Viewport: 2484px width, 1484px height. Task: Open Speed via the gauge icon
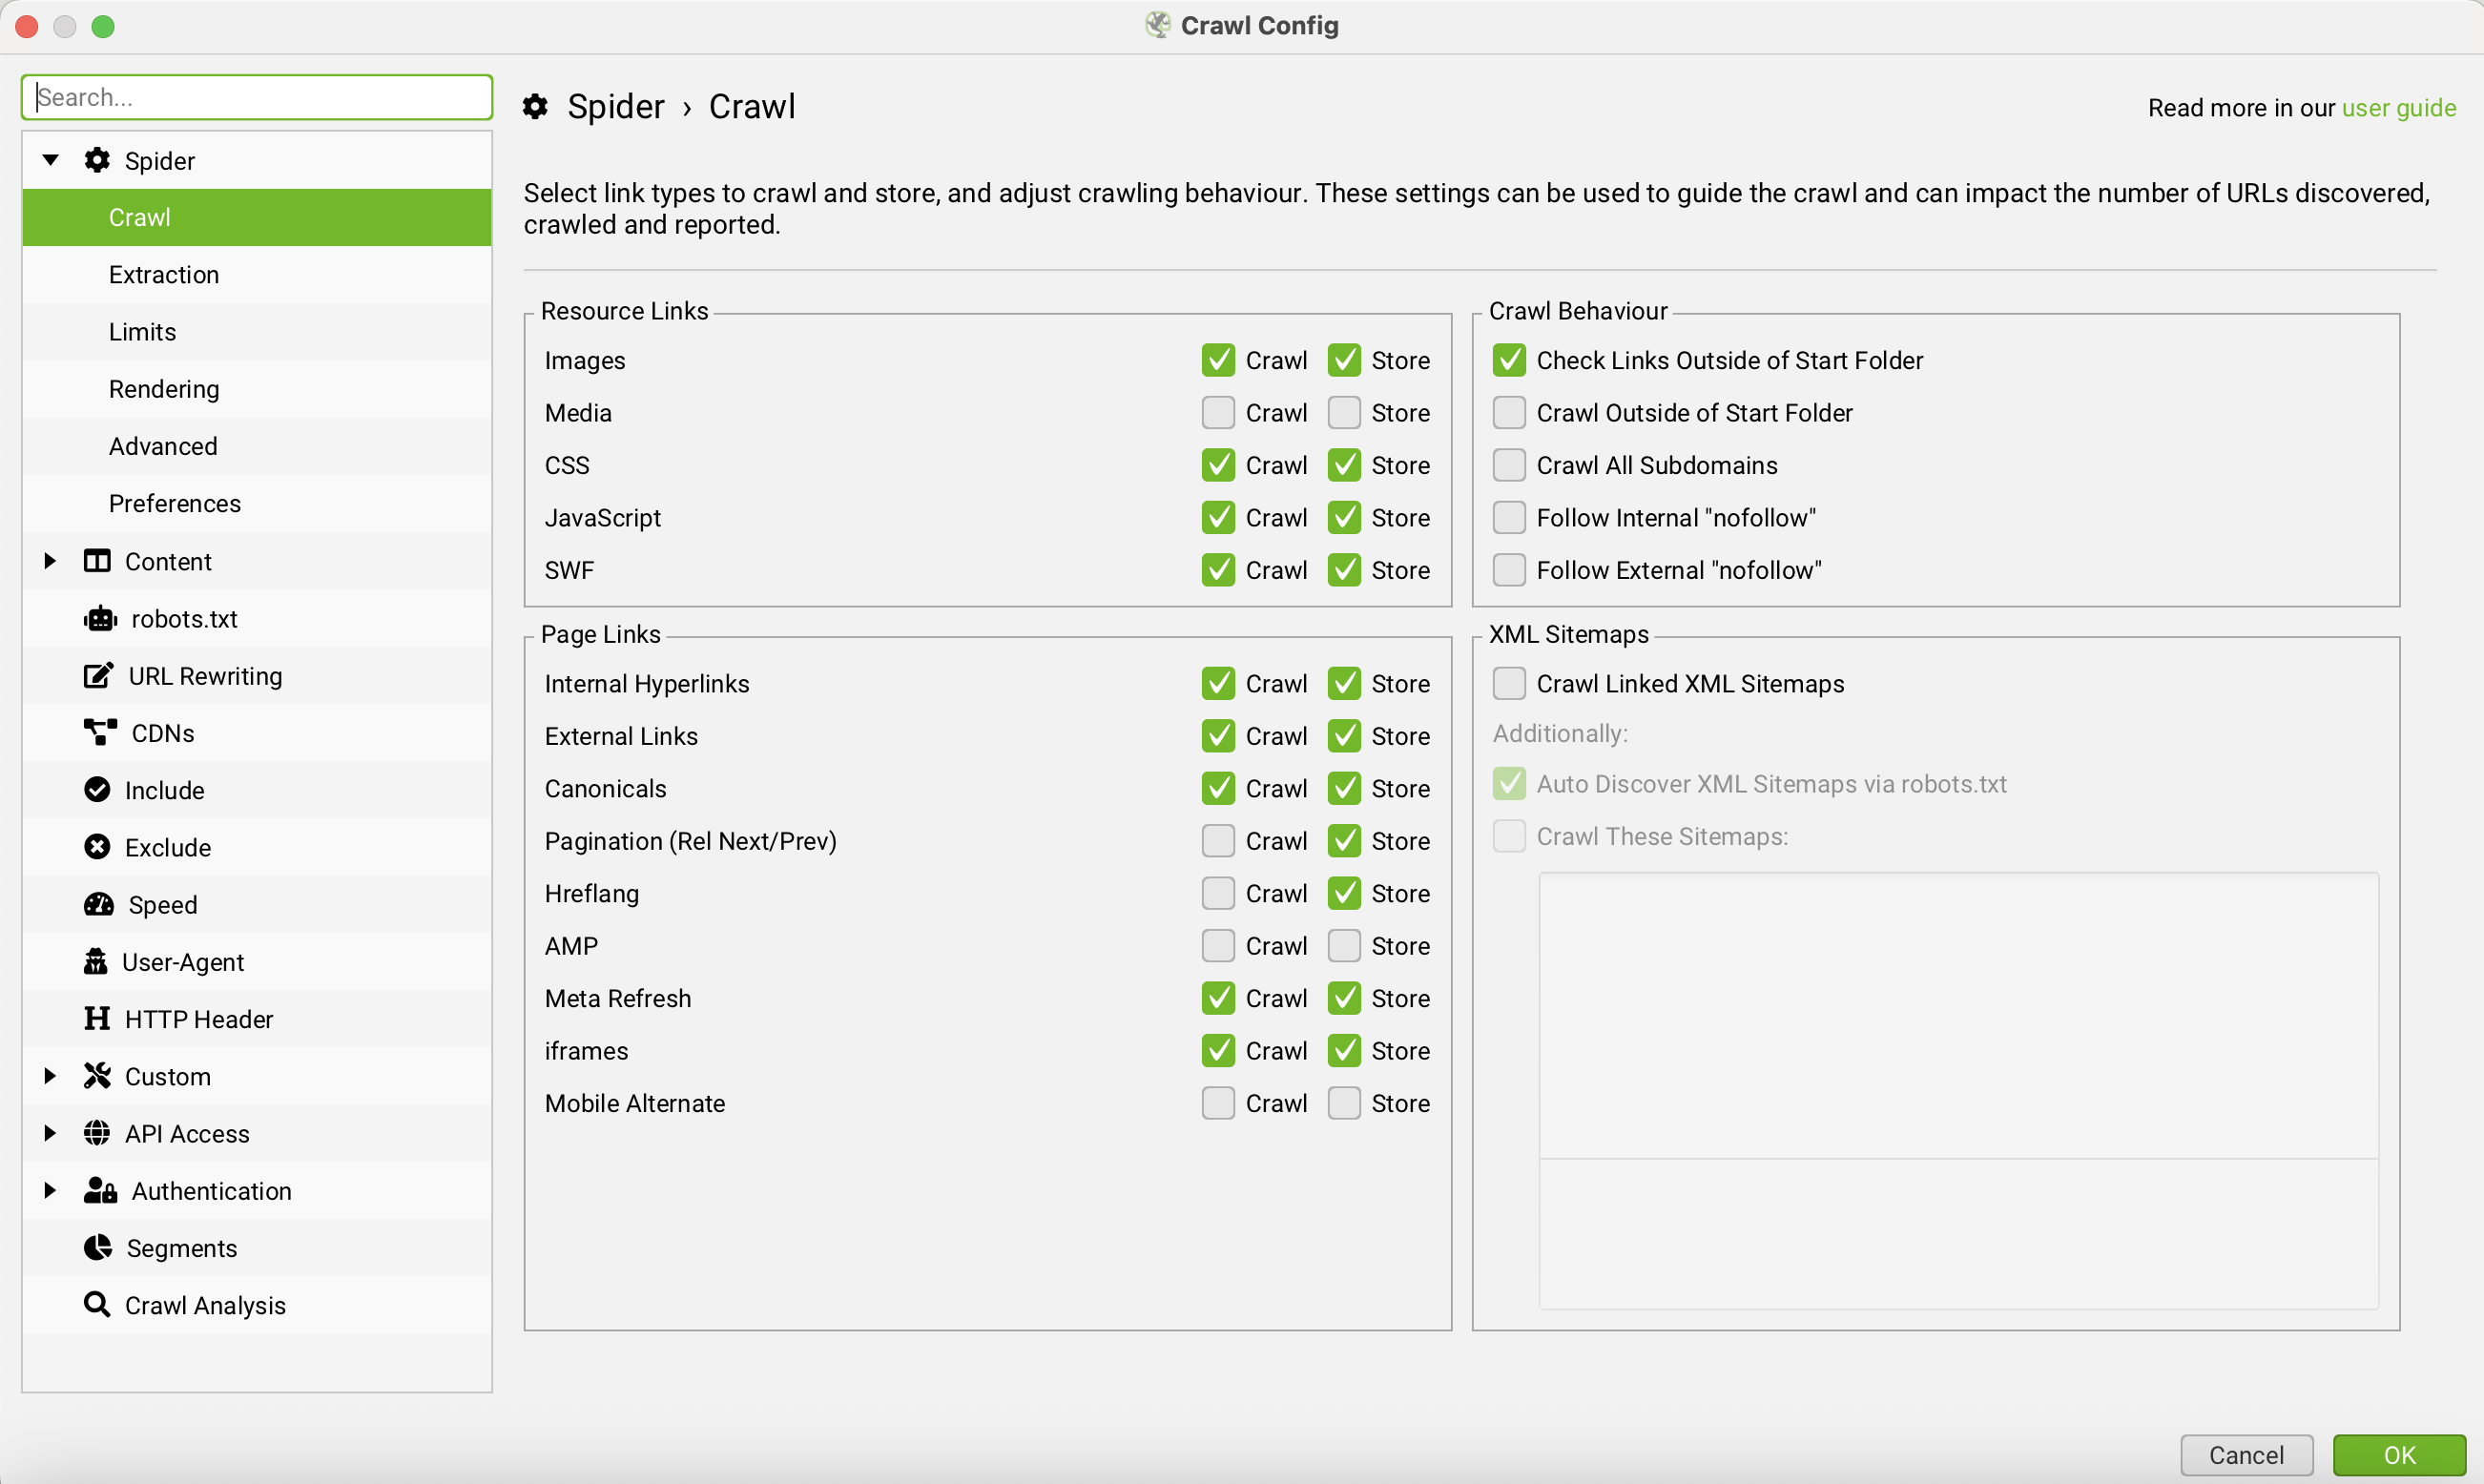coord(99,905)
